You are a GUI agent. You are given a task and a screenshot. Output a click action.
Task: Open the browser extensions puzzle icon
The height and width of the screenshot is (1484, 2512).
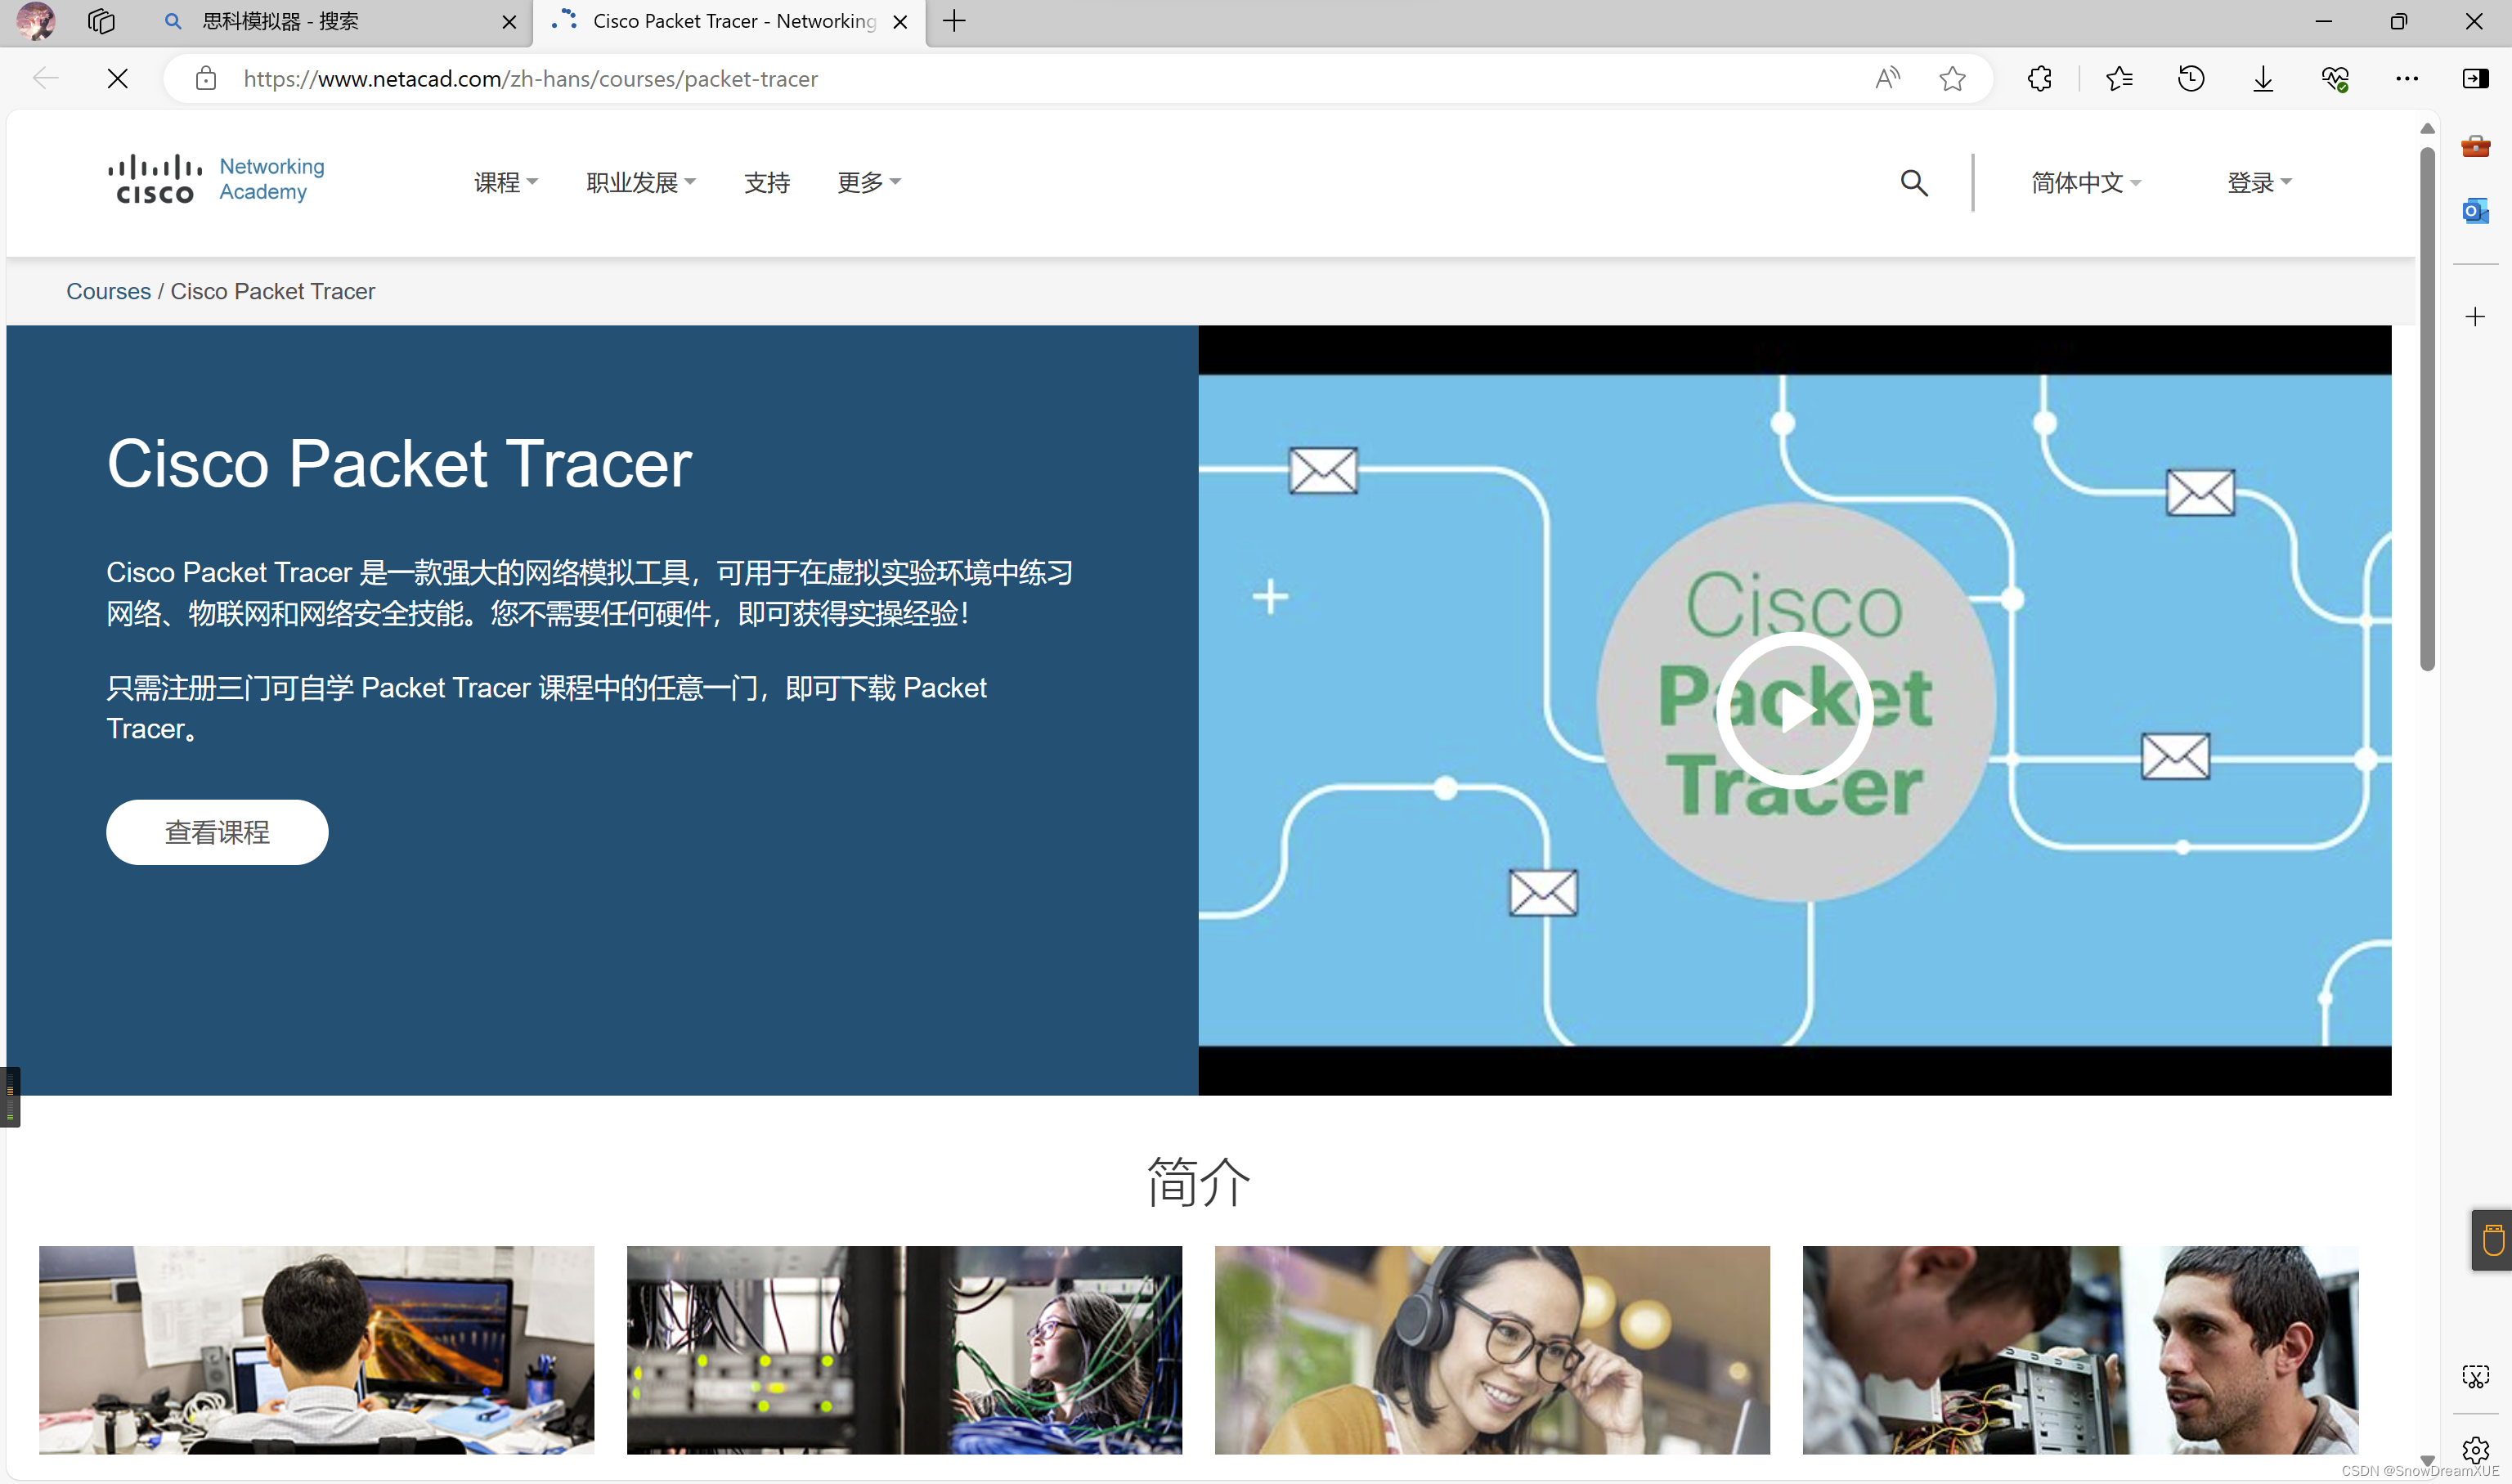[2039, 78]
